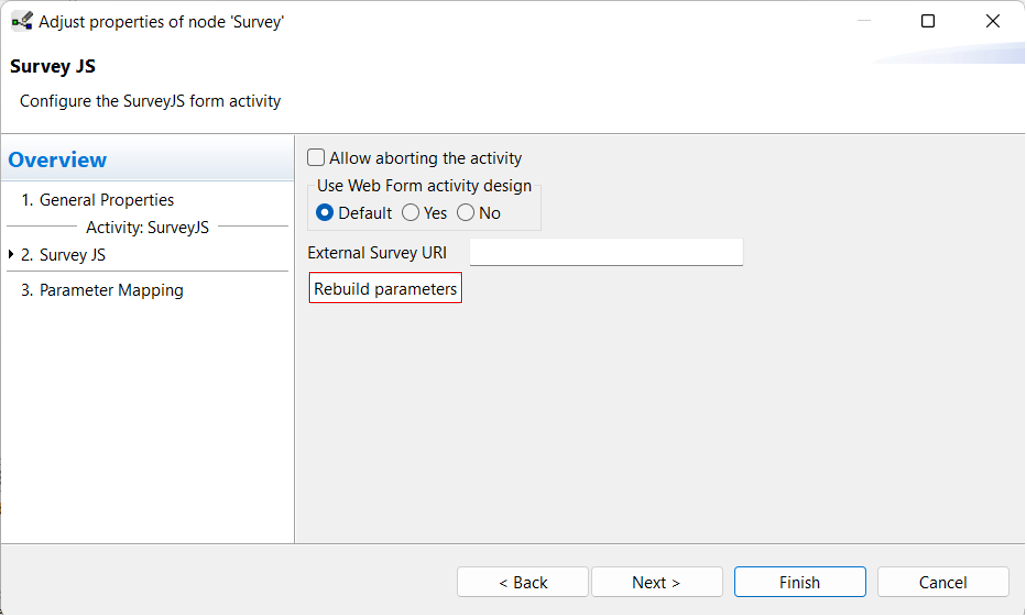The width and height of the screenshot is (1027, 615).
Task: Proceed with the Next > button
Action: coord(656,582)
